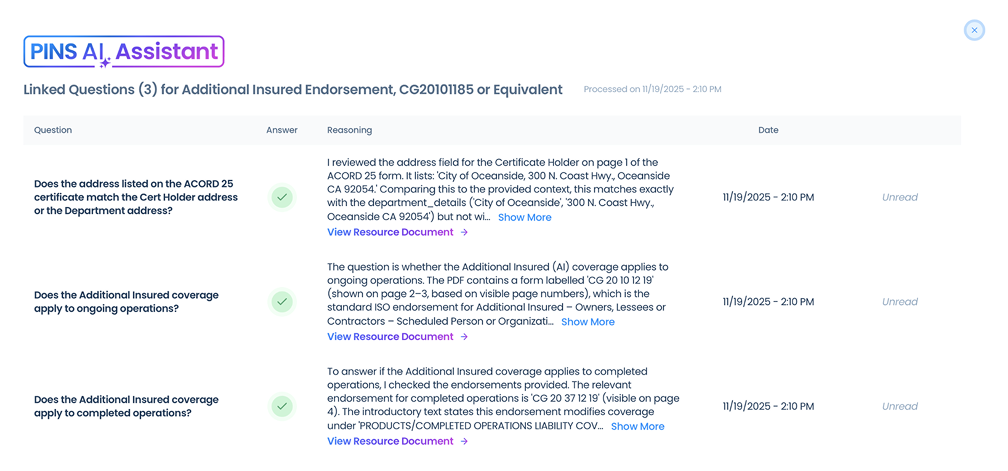The height and width of the screenshot is (471, 1008).
Task: Show More reasoning for completed operations question
Action: [x=637, y=427]
